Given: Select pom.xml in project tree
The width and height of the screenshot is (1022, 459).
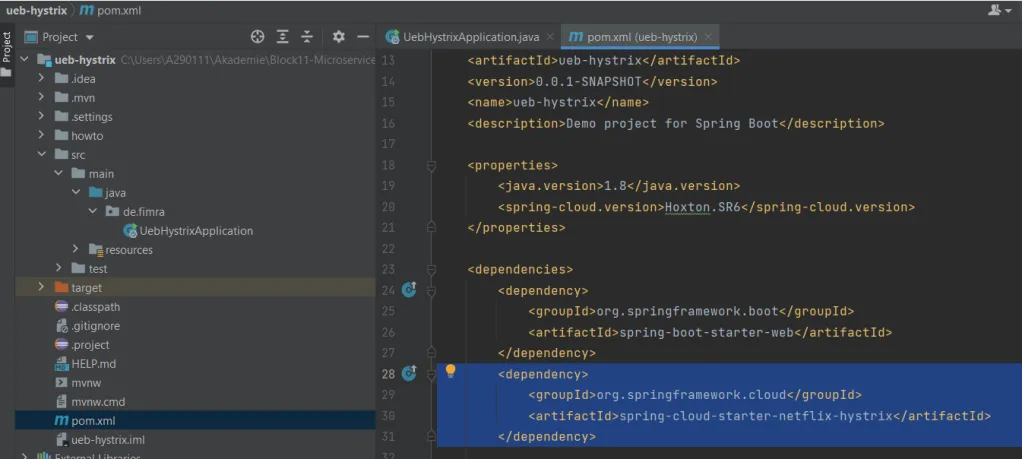Looking at the screenshot, I should (x=195, y=421).
